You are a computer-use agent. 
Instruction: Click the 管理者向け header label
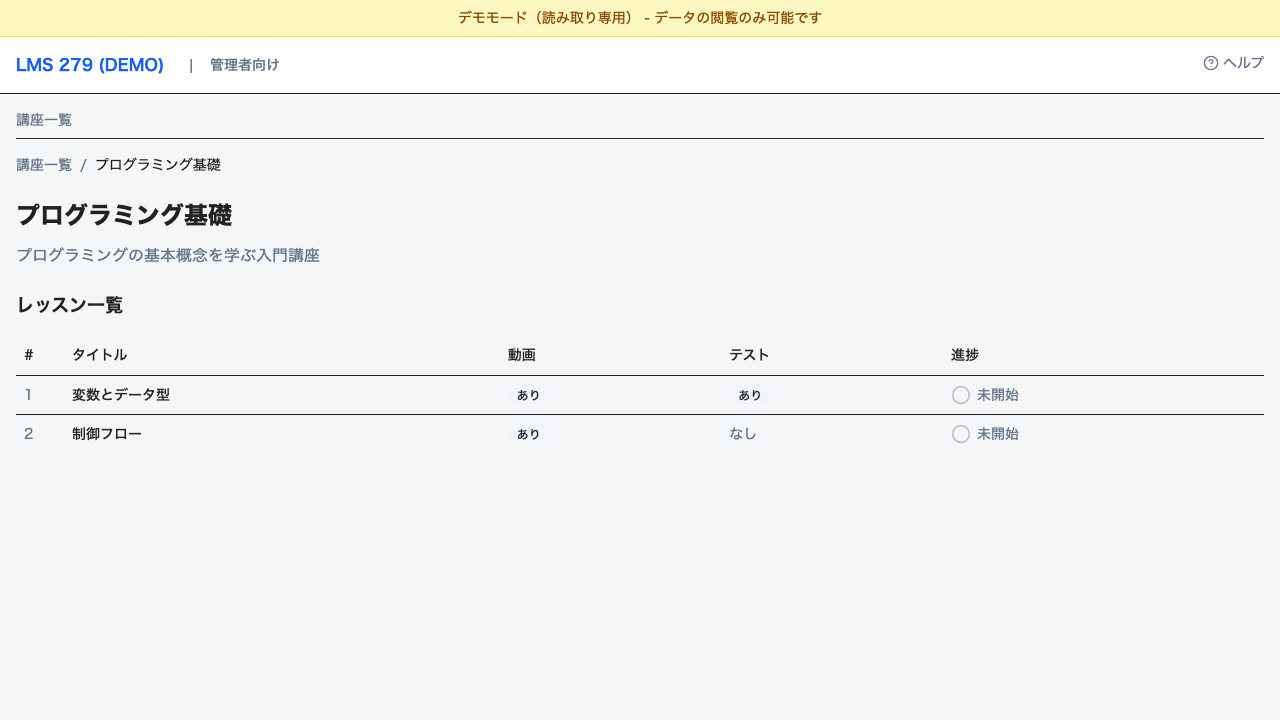(244, 64)
